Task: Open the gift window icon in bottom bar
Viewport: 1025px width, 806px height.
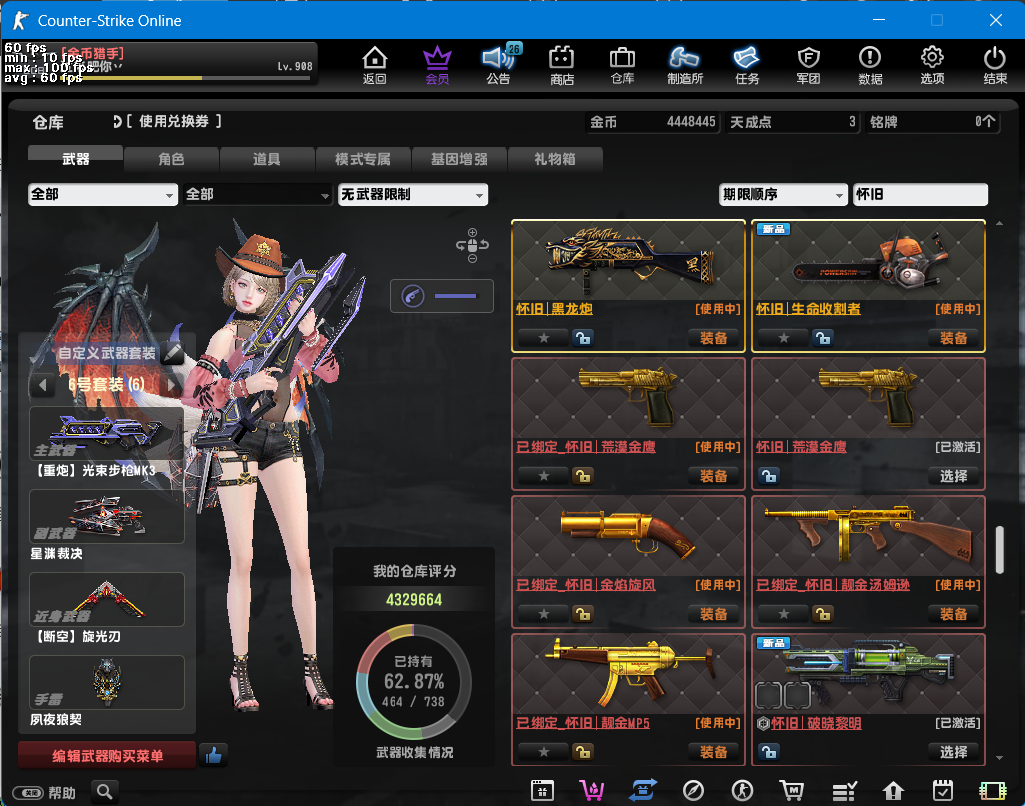Action: point(542,791)
